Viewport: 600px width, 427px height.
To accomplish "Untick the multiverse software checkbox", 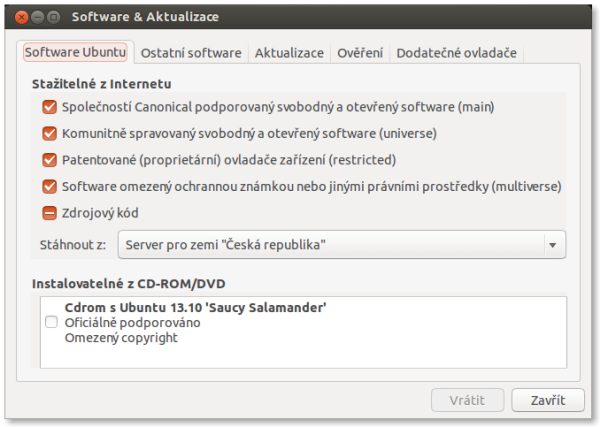I will pos(49,186).
